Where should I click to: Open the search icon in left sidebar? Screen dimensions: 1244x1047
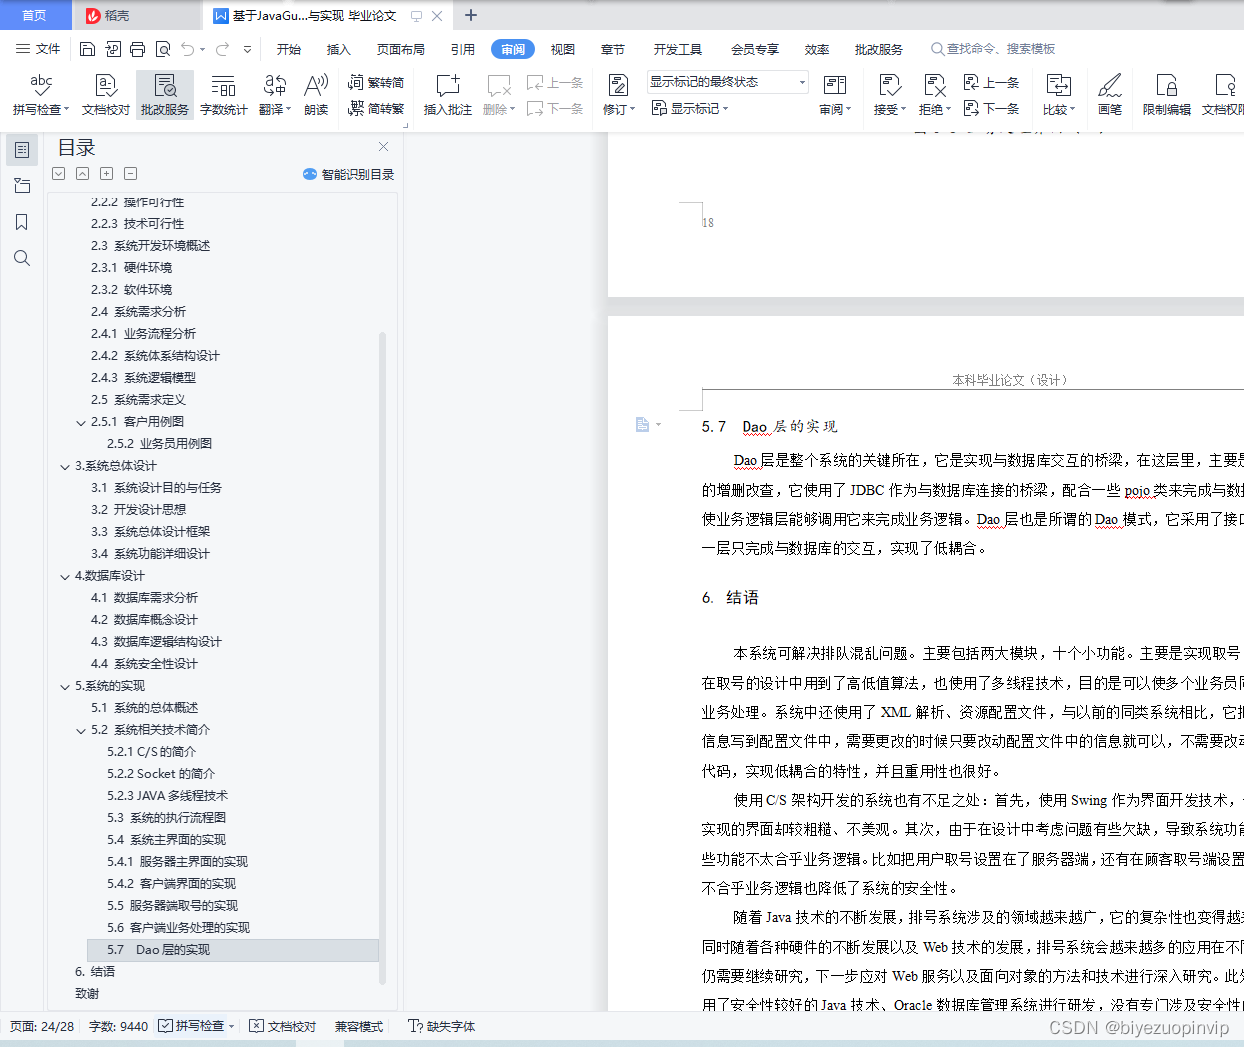(22, 258)
